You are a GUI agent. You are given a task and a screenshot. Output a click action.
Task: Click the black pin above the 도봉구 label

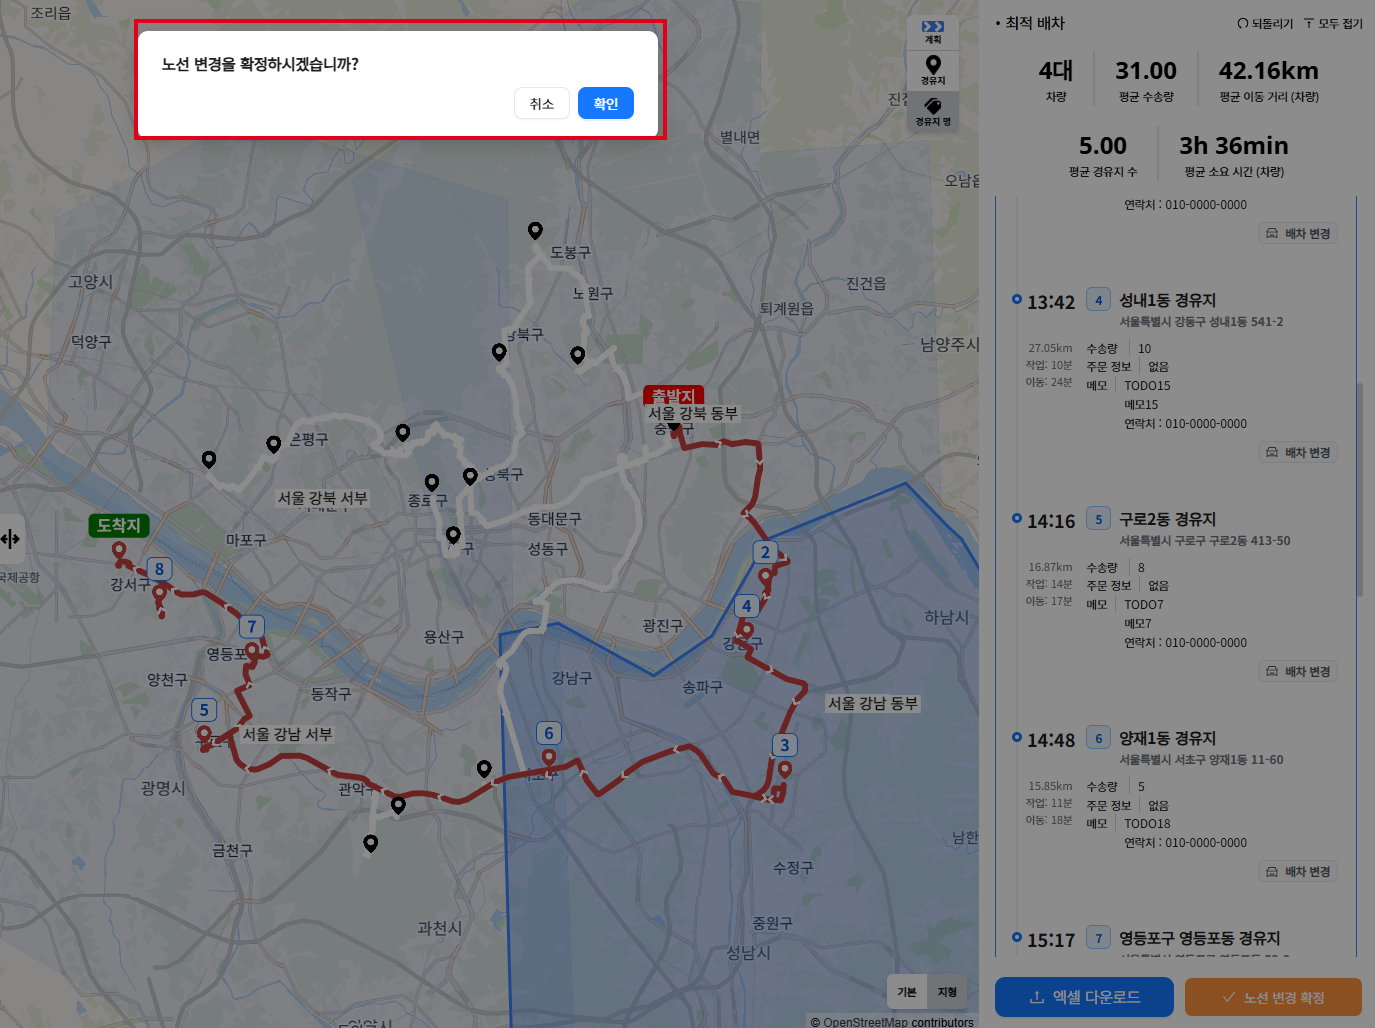click(x=535, y=231)
